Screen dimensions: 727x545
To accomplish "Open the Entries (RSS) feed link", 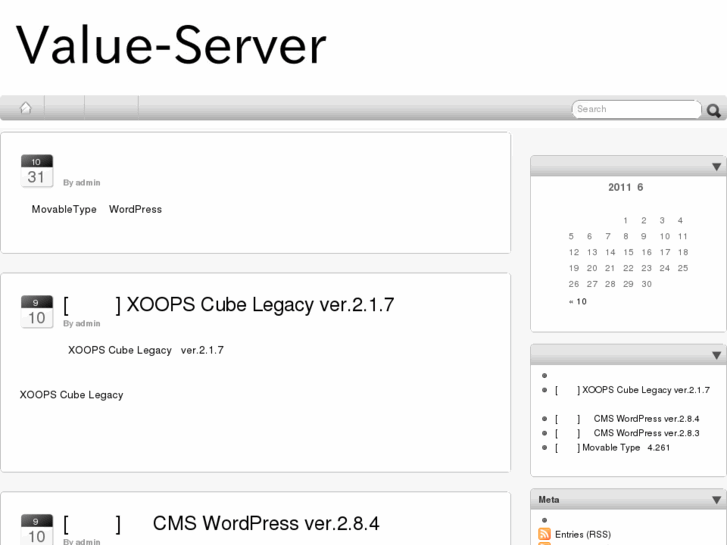I will (583, 534).
